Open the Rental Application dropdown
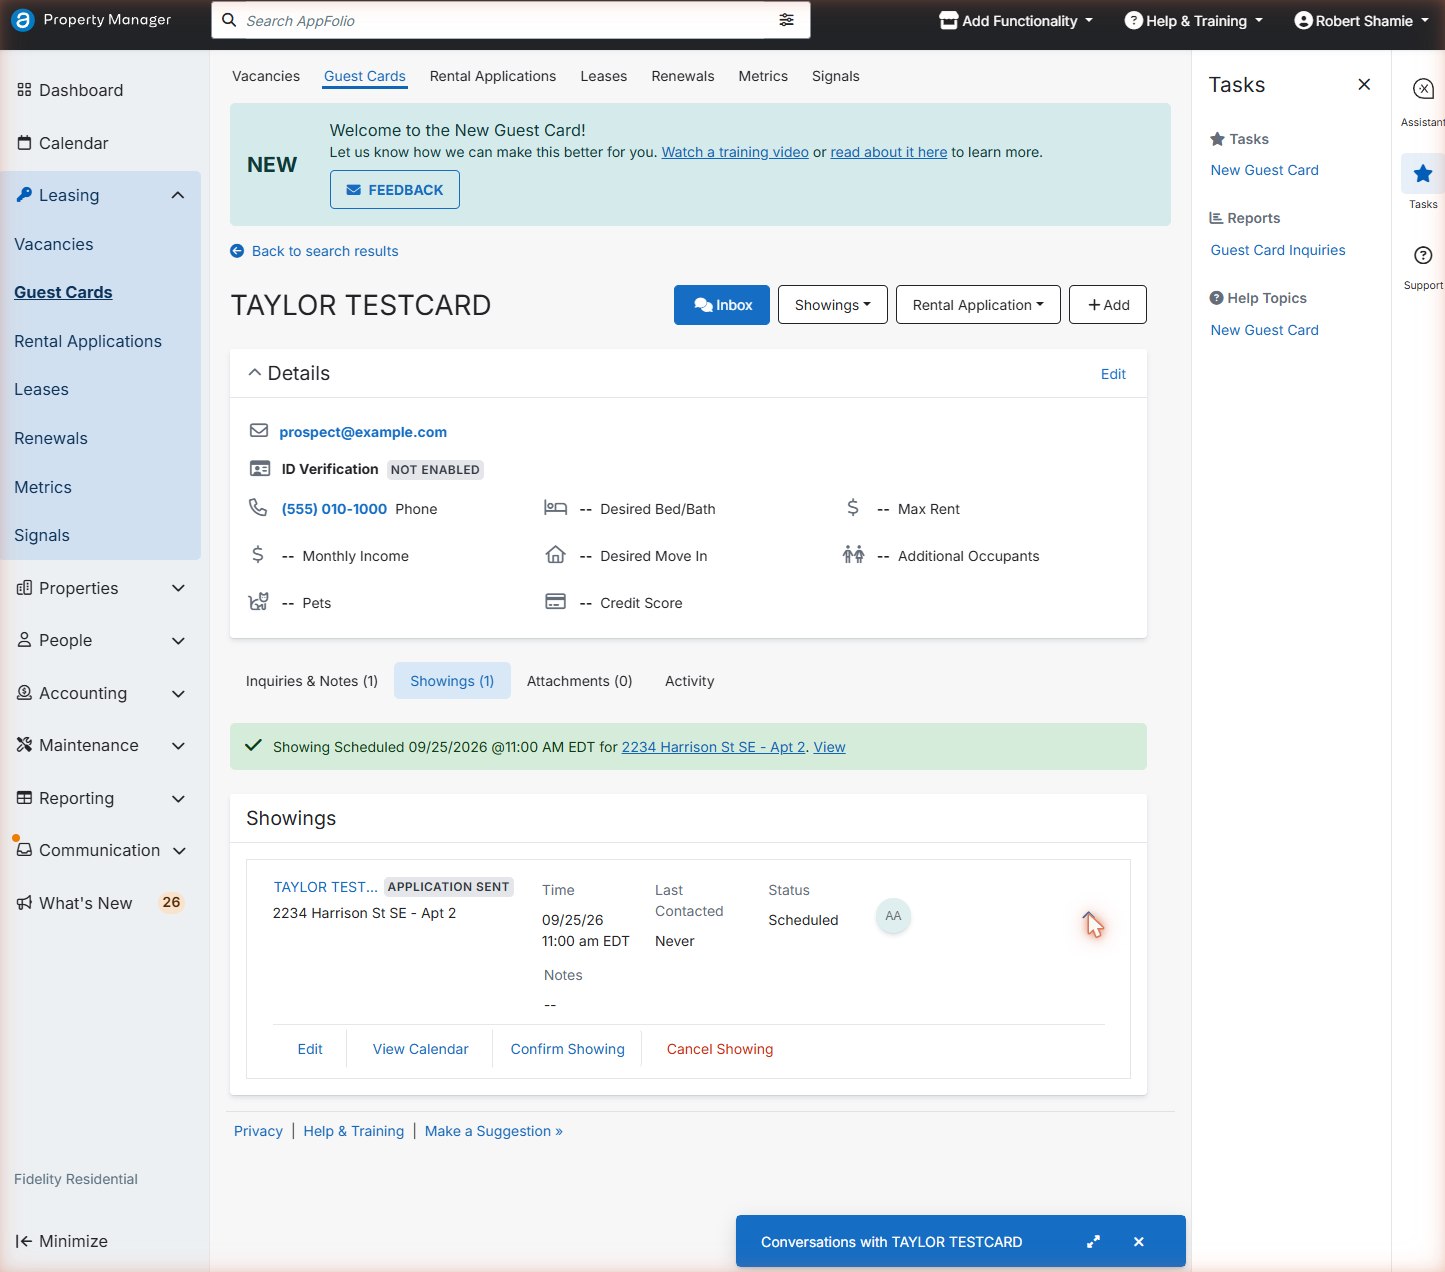Screen dimensions: 1445x1272 click(977, 305)
